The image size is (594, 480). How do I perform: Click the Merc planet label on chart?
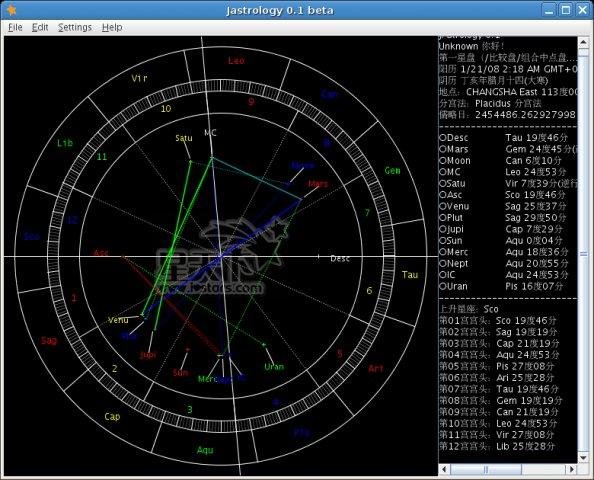point(207,379)
